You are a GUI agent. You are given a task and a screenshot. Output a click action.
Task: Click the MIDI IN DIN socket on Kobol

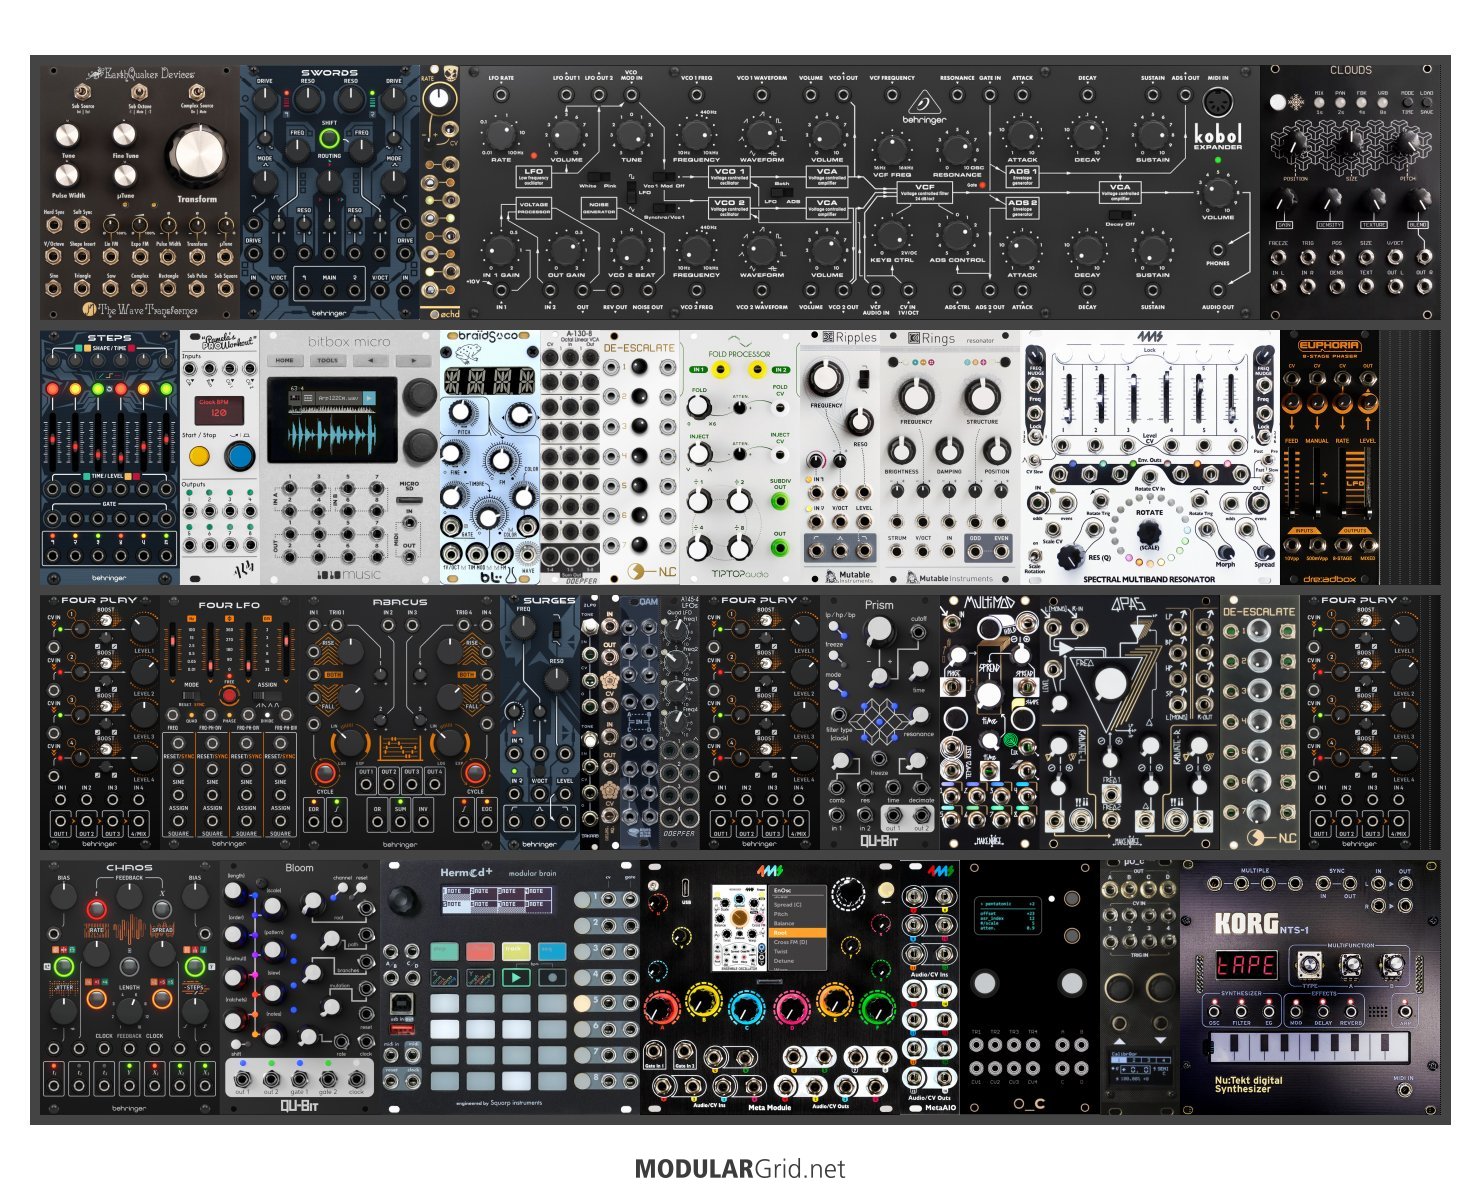(1217, 104)
